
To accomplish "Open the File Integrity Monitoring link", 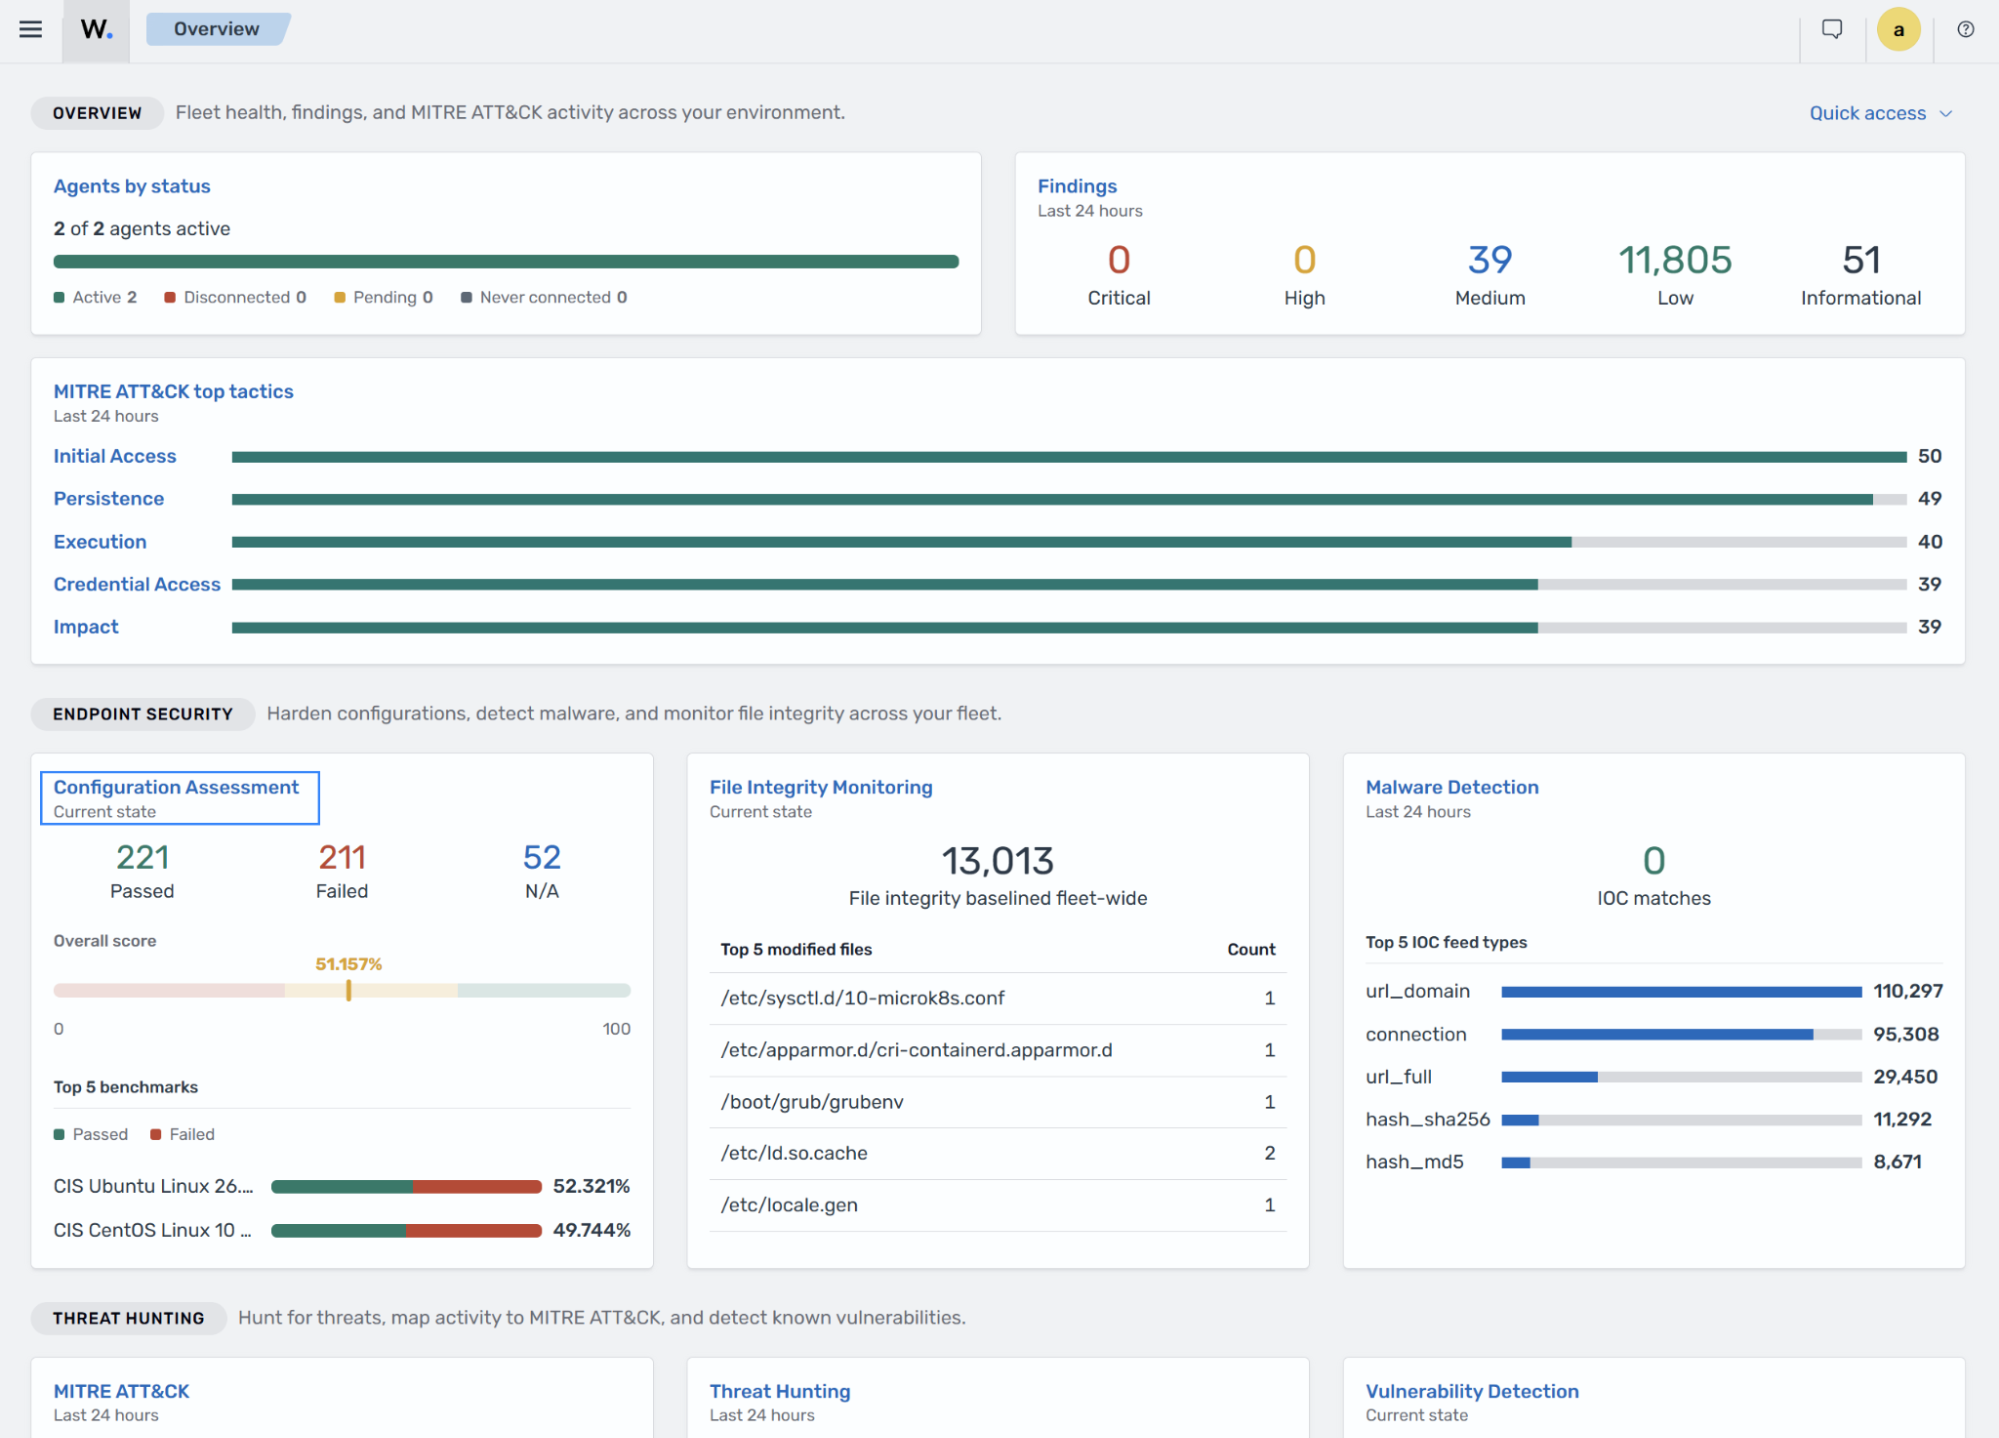I will click(x=821, y=787).
